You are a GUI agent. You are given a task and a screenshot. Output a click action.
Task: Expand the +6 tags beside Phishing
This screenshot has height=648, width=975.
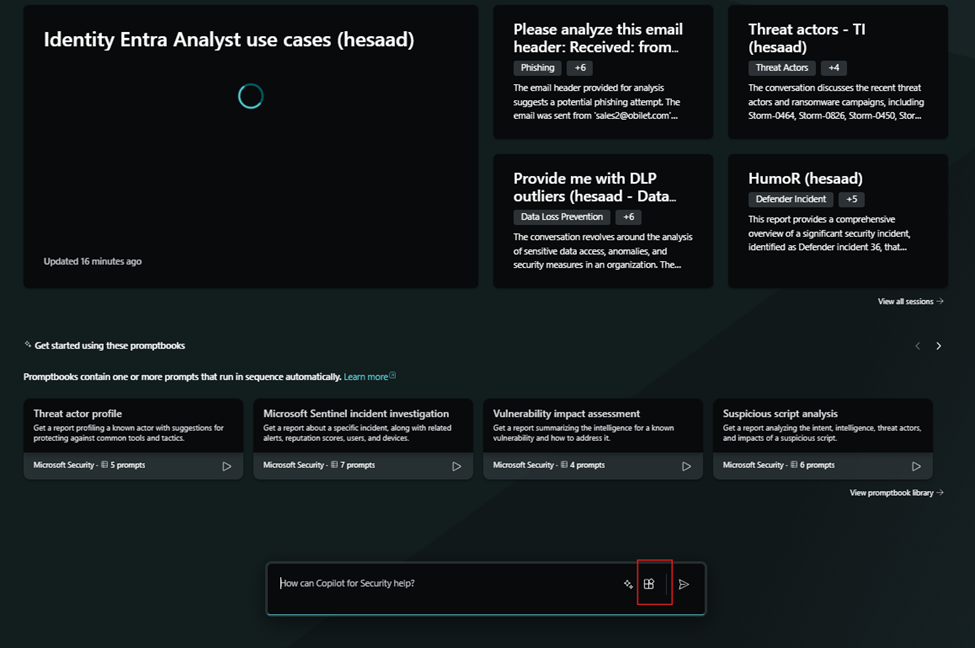pyautogui.click(x=580, y=68)
